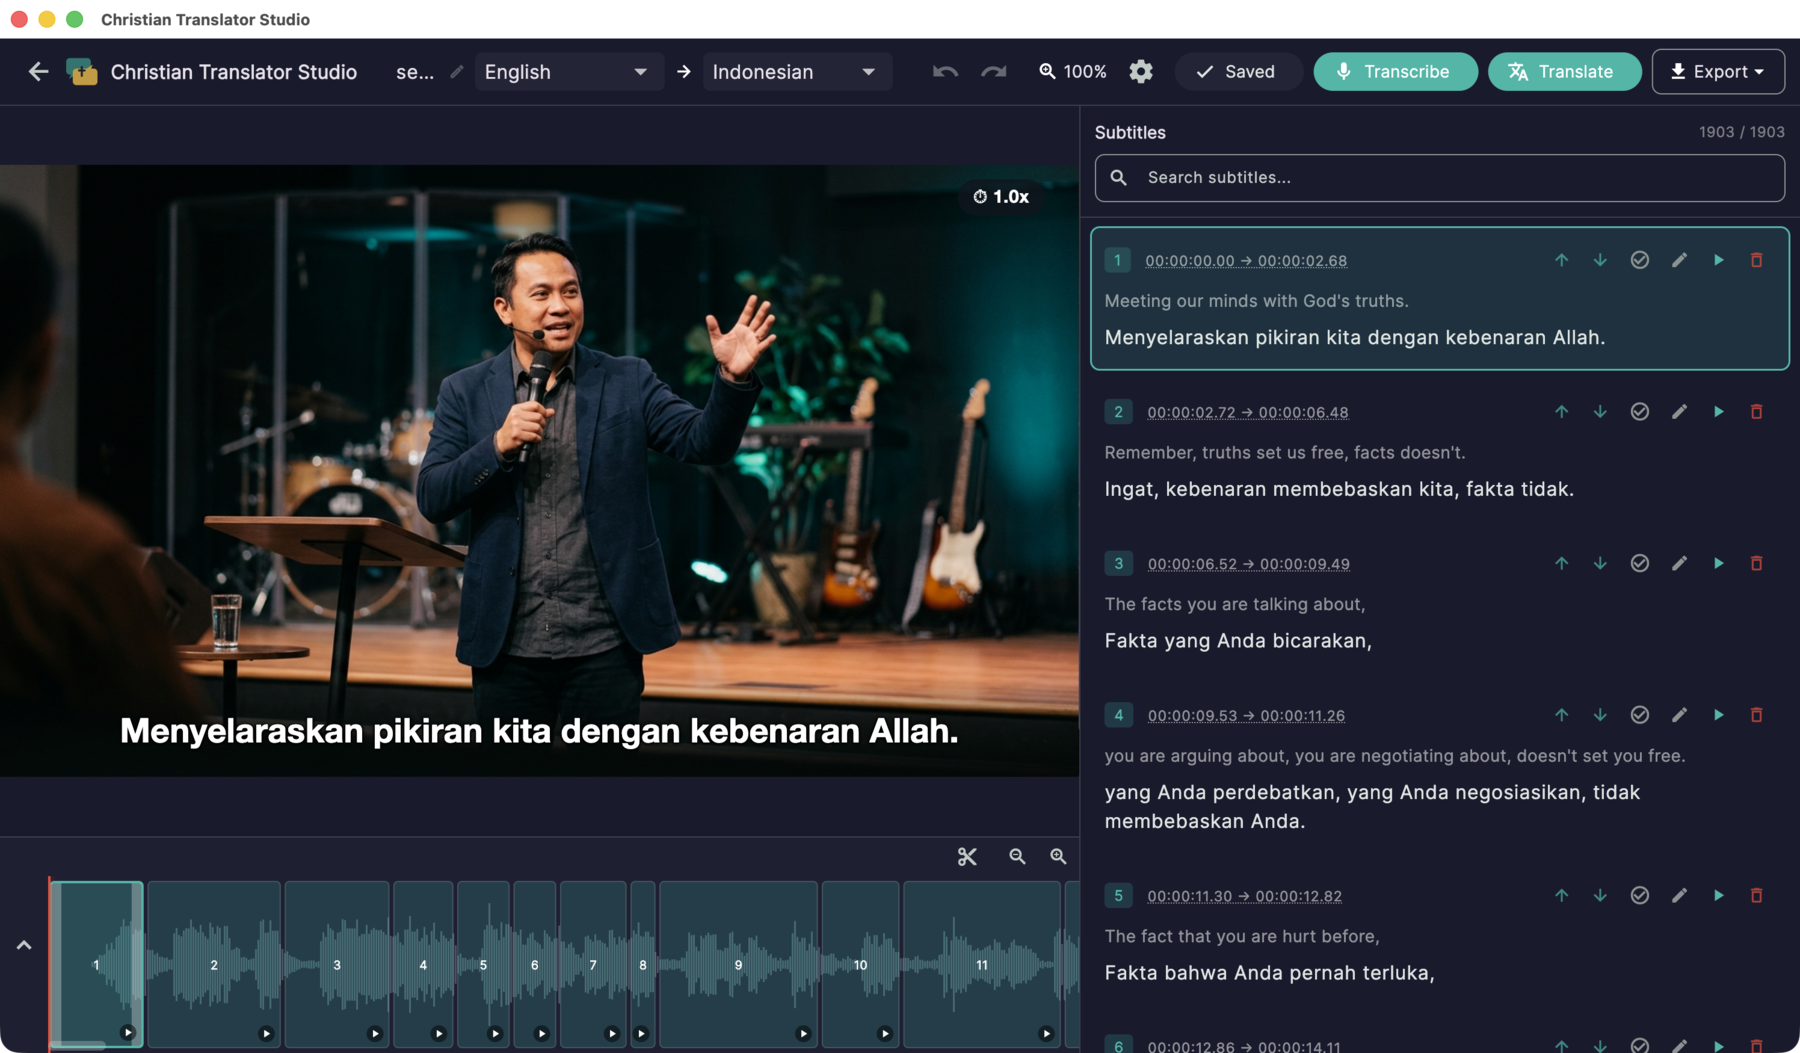Click the Search subtitles field

click(1439, 178)
